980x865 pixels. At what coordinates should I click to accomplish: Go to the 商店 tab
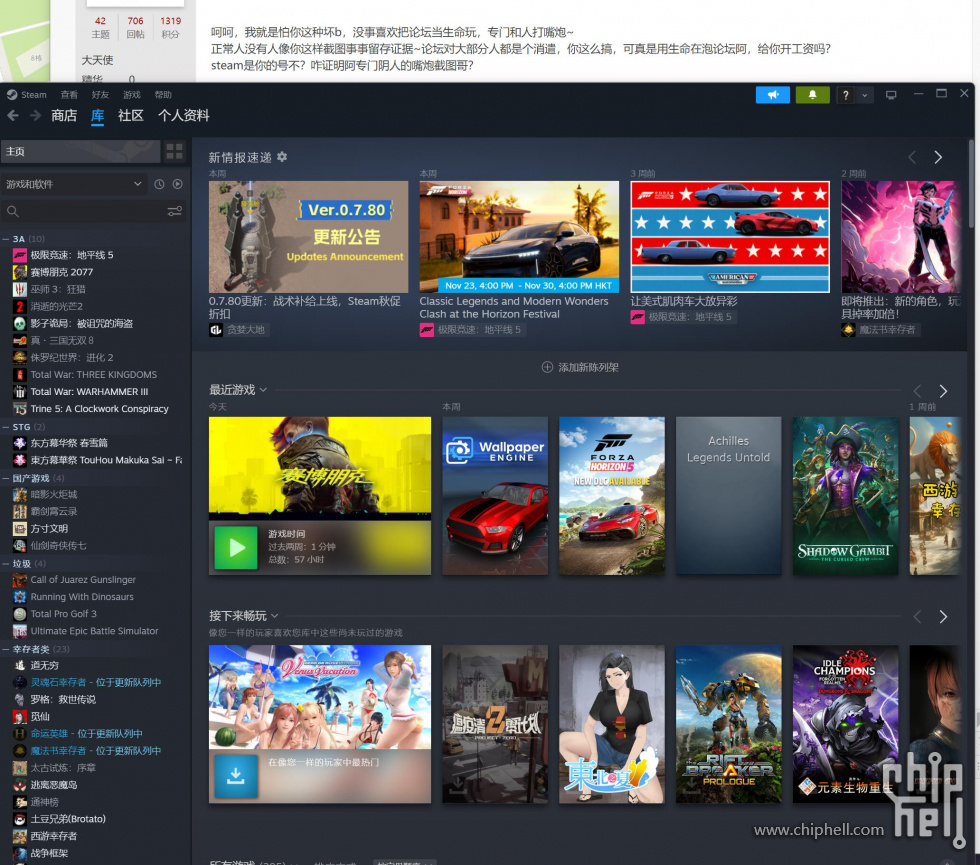(x=64, y=116)
